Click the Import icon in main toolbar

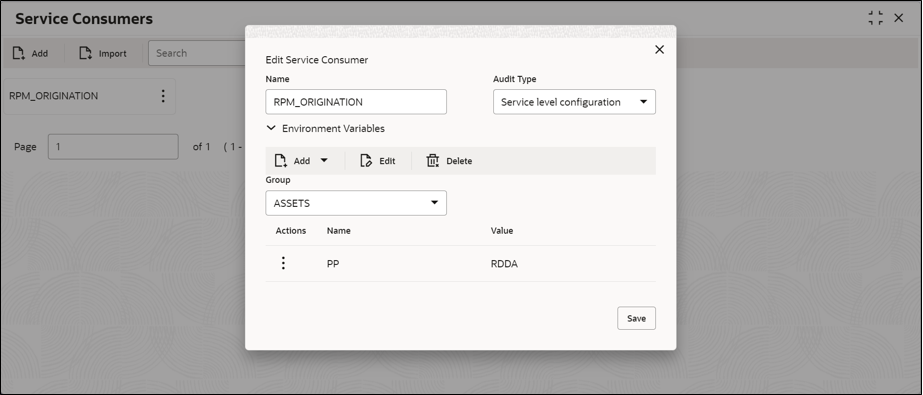click(x=86, y=54)
